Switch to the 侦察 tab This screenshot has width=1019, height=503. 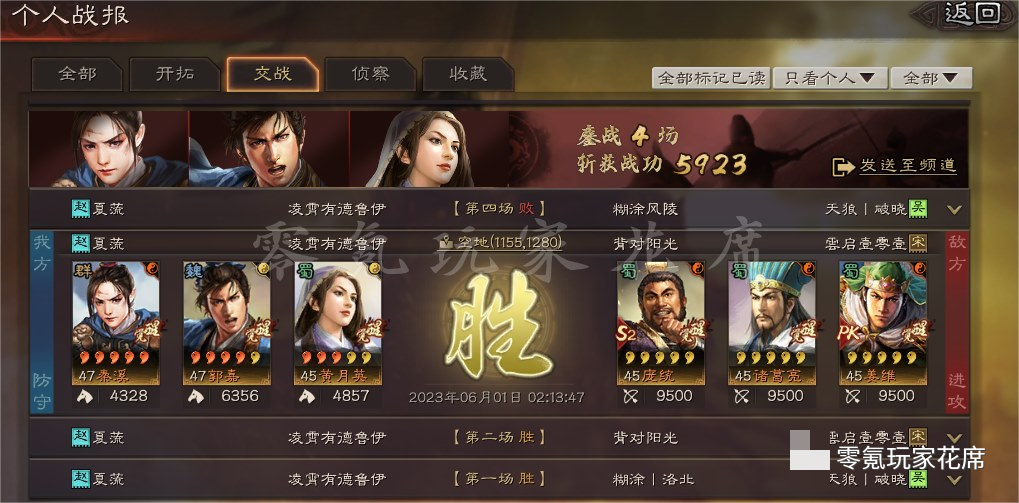point(370,74)
